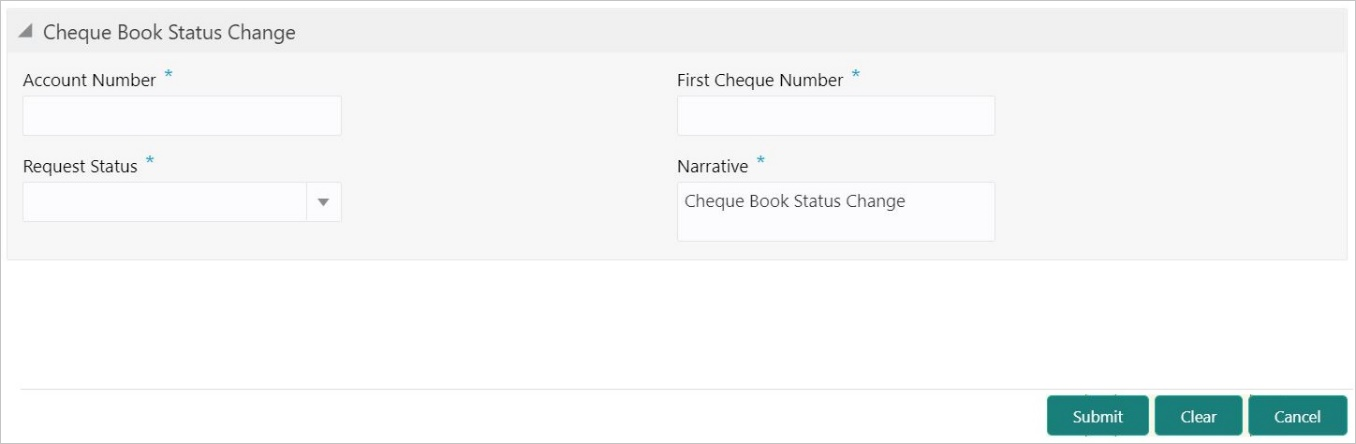Viewport: 1356px width, 444px height.
Task: Click the required marker beside Request Status
Action: 150,162
